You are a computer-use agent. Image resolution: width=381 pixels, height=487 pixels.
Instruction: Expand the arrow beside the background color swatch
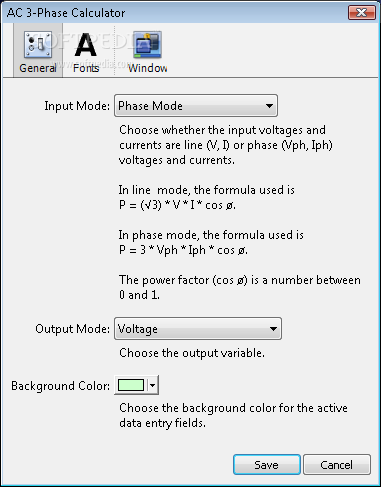153,385
